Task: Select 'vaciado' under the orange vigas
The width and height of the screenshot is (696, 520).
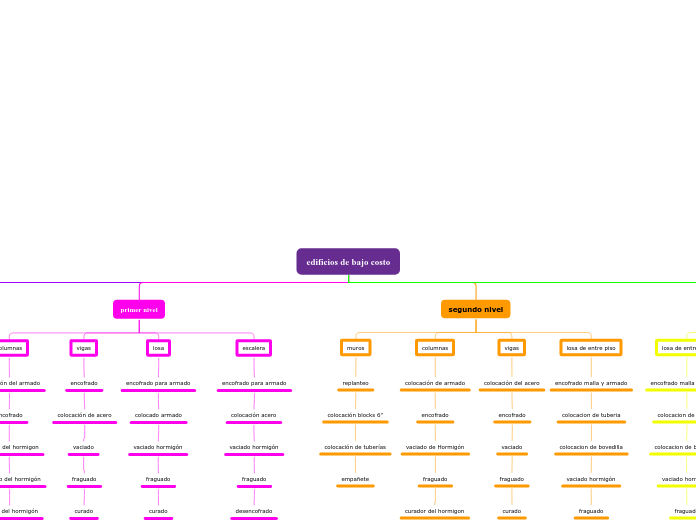Action: (512, 447)
